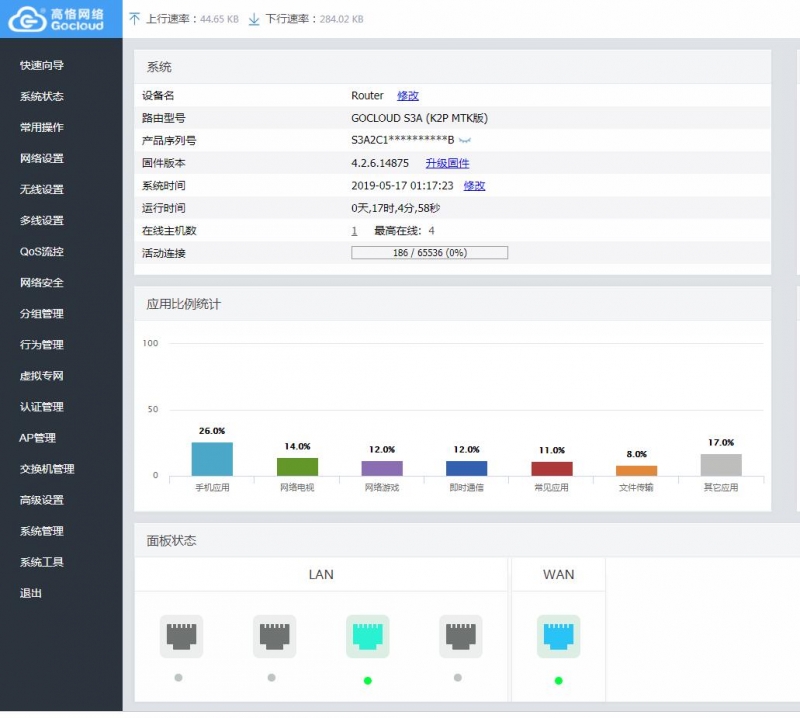Viewport: 800px width, 718px height.
Task: Click the upload speed arrow icon
Action: click(x=135, y=19)
